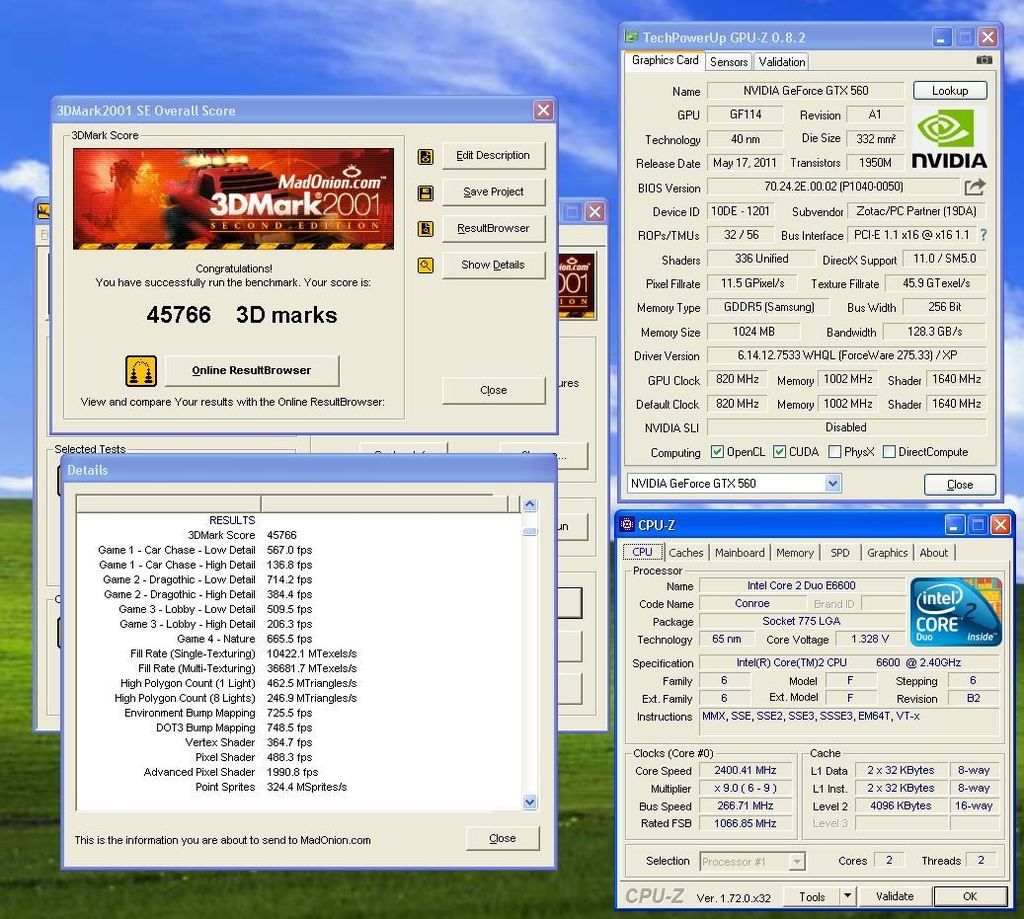Open the Graphics tab in CPU-Z
Screen dimensions: 1024x919
point(887,553)
